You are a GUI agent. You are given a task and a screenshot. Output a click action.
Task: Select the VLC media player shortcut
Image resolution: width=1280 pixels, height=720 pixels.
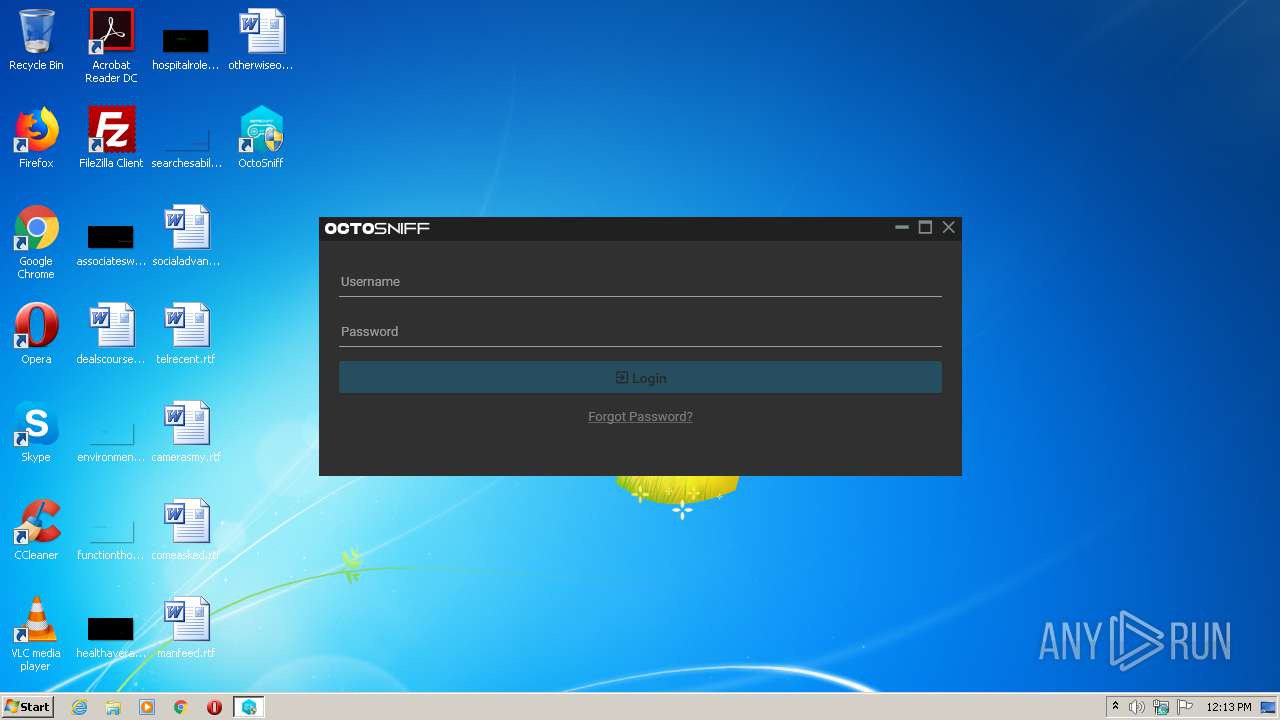point(36,635)
